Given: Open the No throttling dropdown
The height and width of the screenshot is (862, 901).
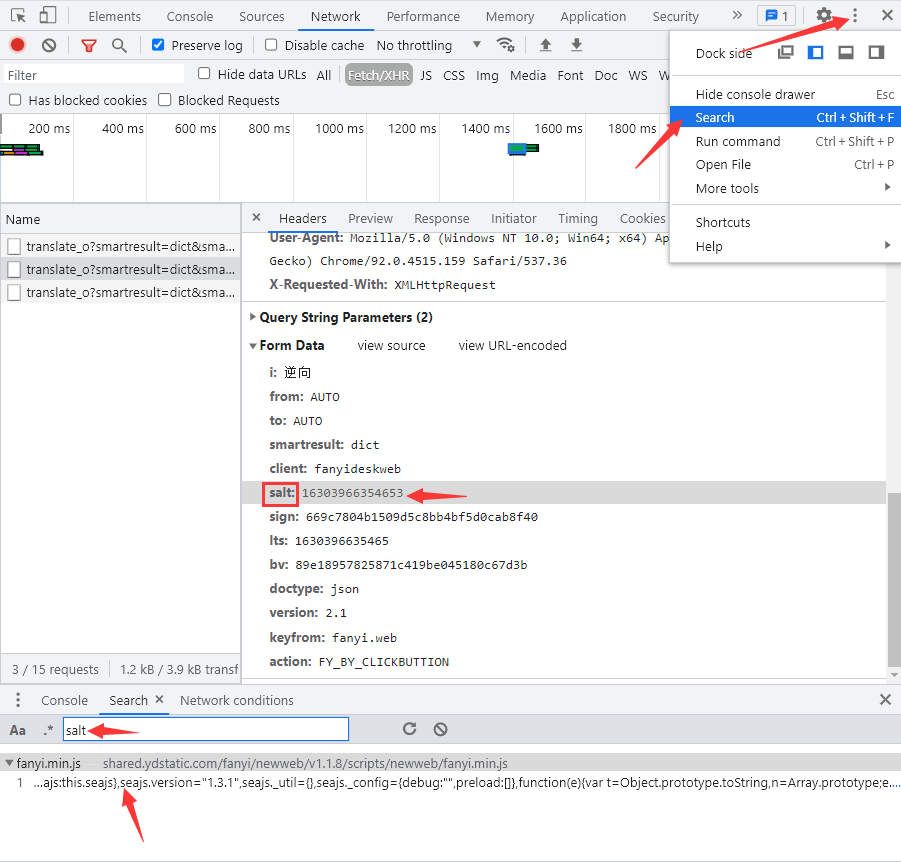Looking at the screenshot, I should [x=428, y=45].
